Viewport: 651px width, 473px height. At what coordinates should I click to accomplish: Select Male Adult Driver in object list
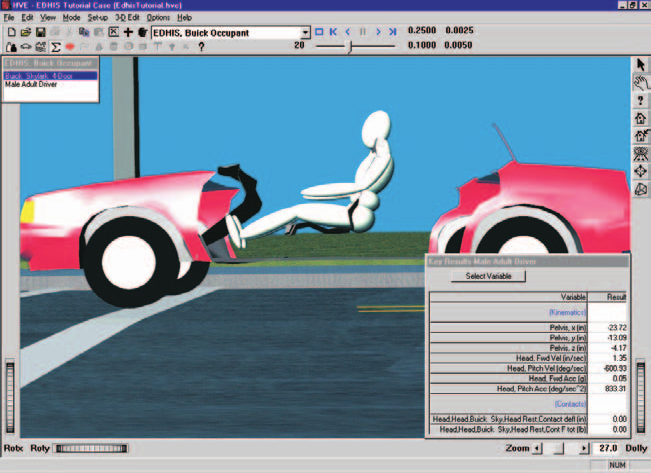click(x=51, y=84)
